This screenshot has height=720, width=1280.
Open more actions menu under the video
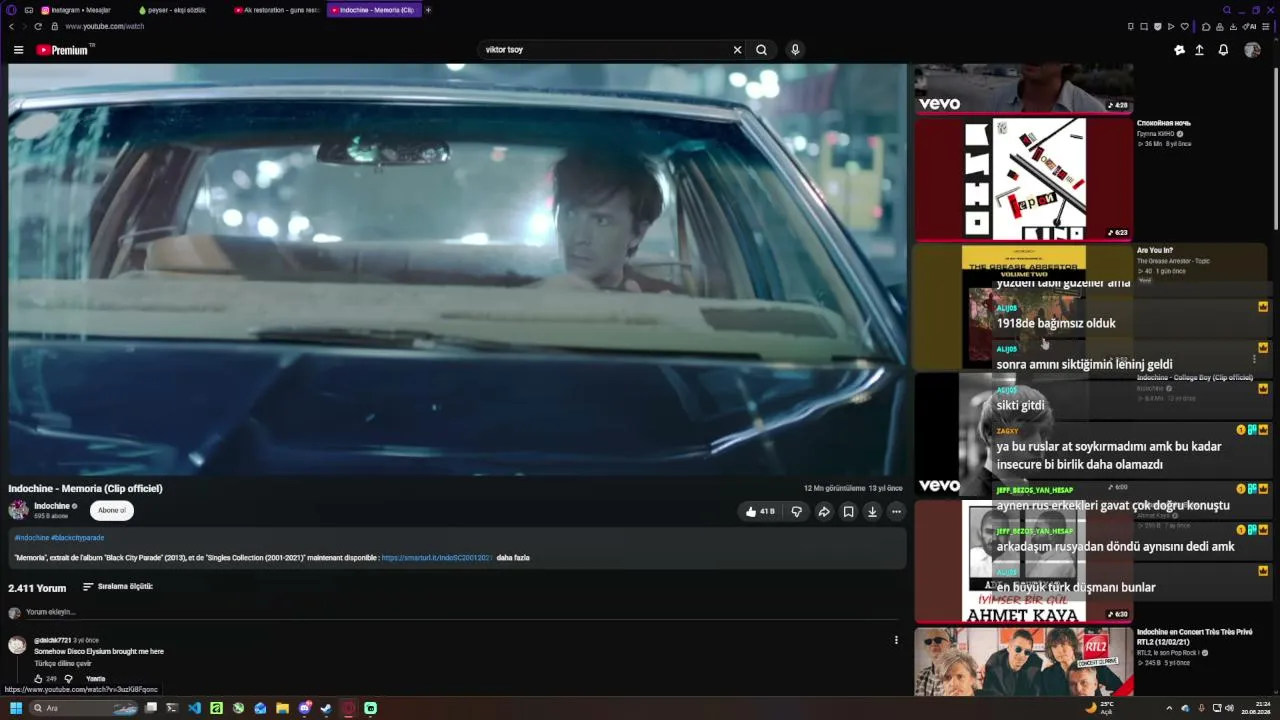click(896, 511)
